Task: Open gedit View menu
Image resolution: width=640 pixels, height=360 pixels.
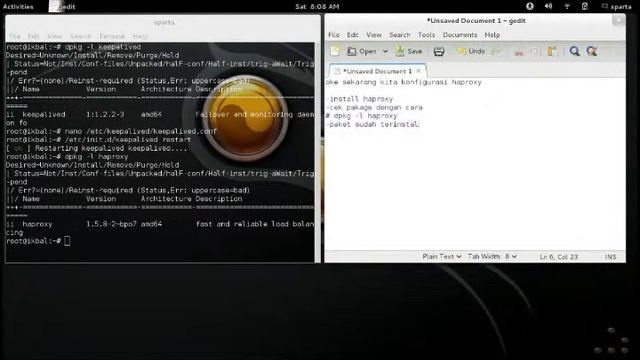Action: click(x=373, y=35)
